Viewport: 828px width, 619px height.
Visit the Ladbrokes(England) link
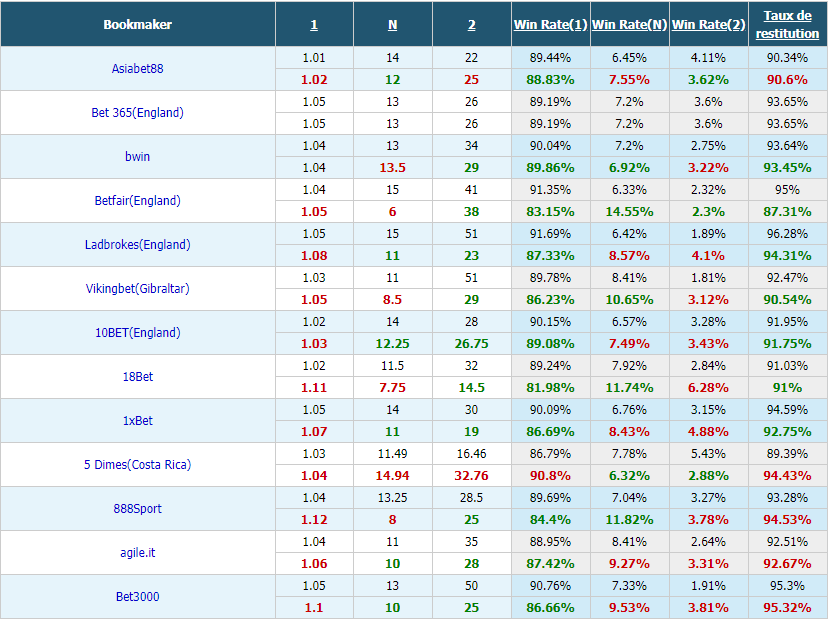coord(137,245)
